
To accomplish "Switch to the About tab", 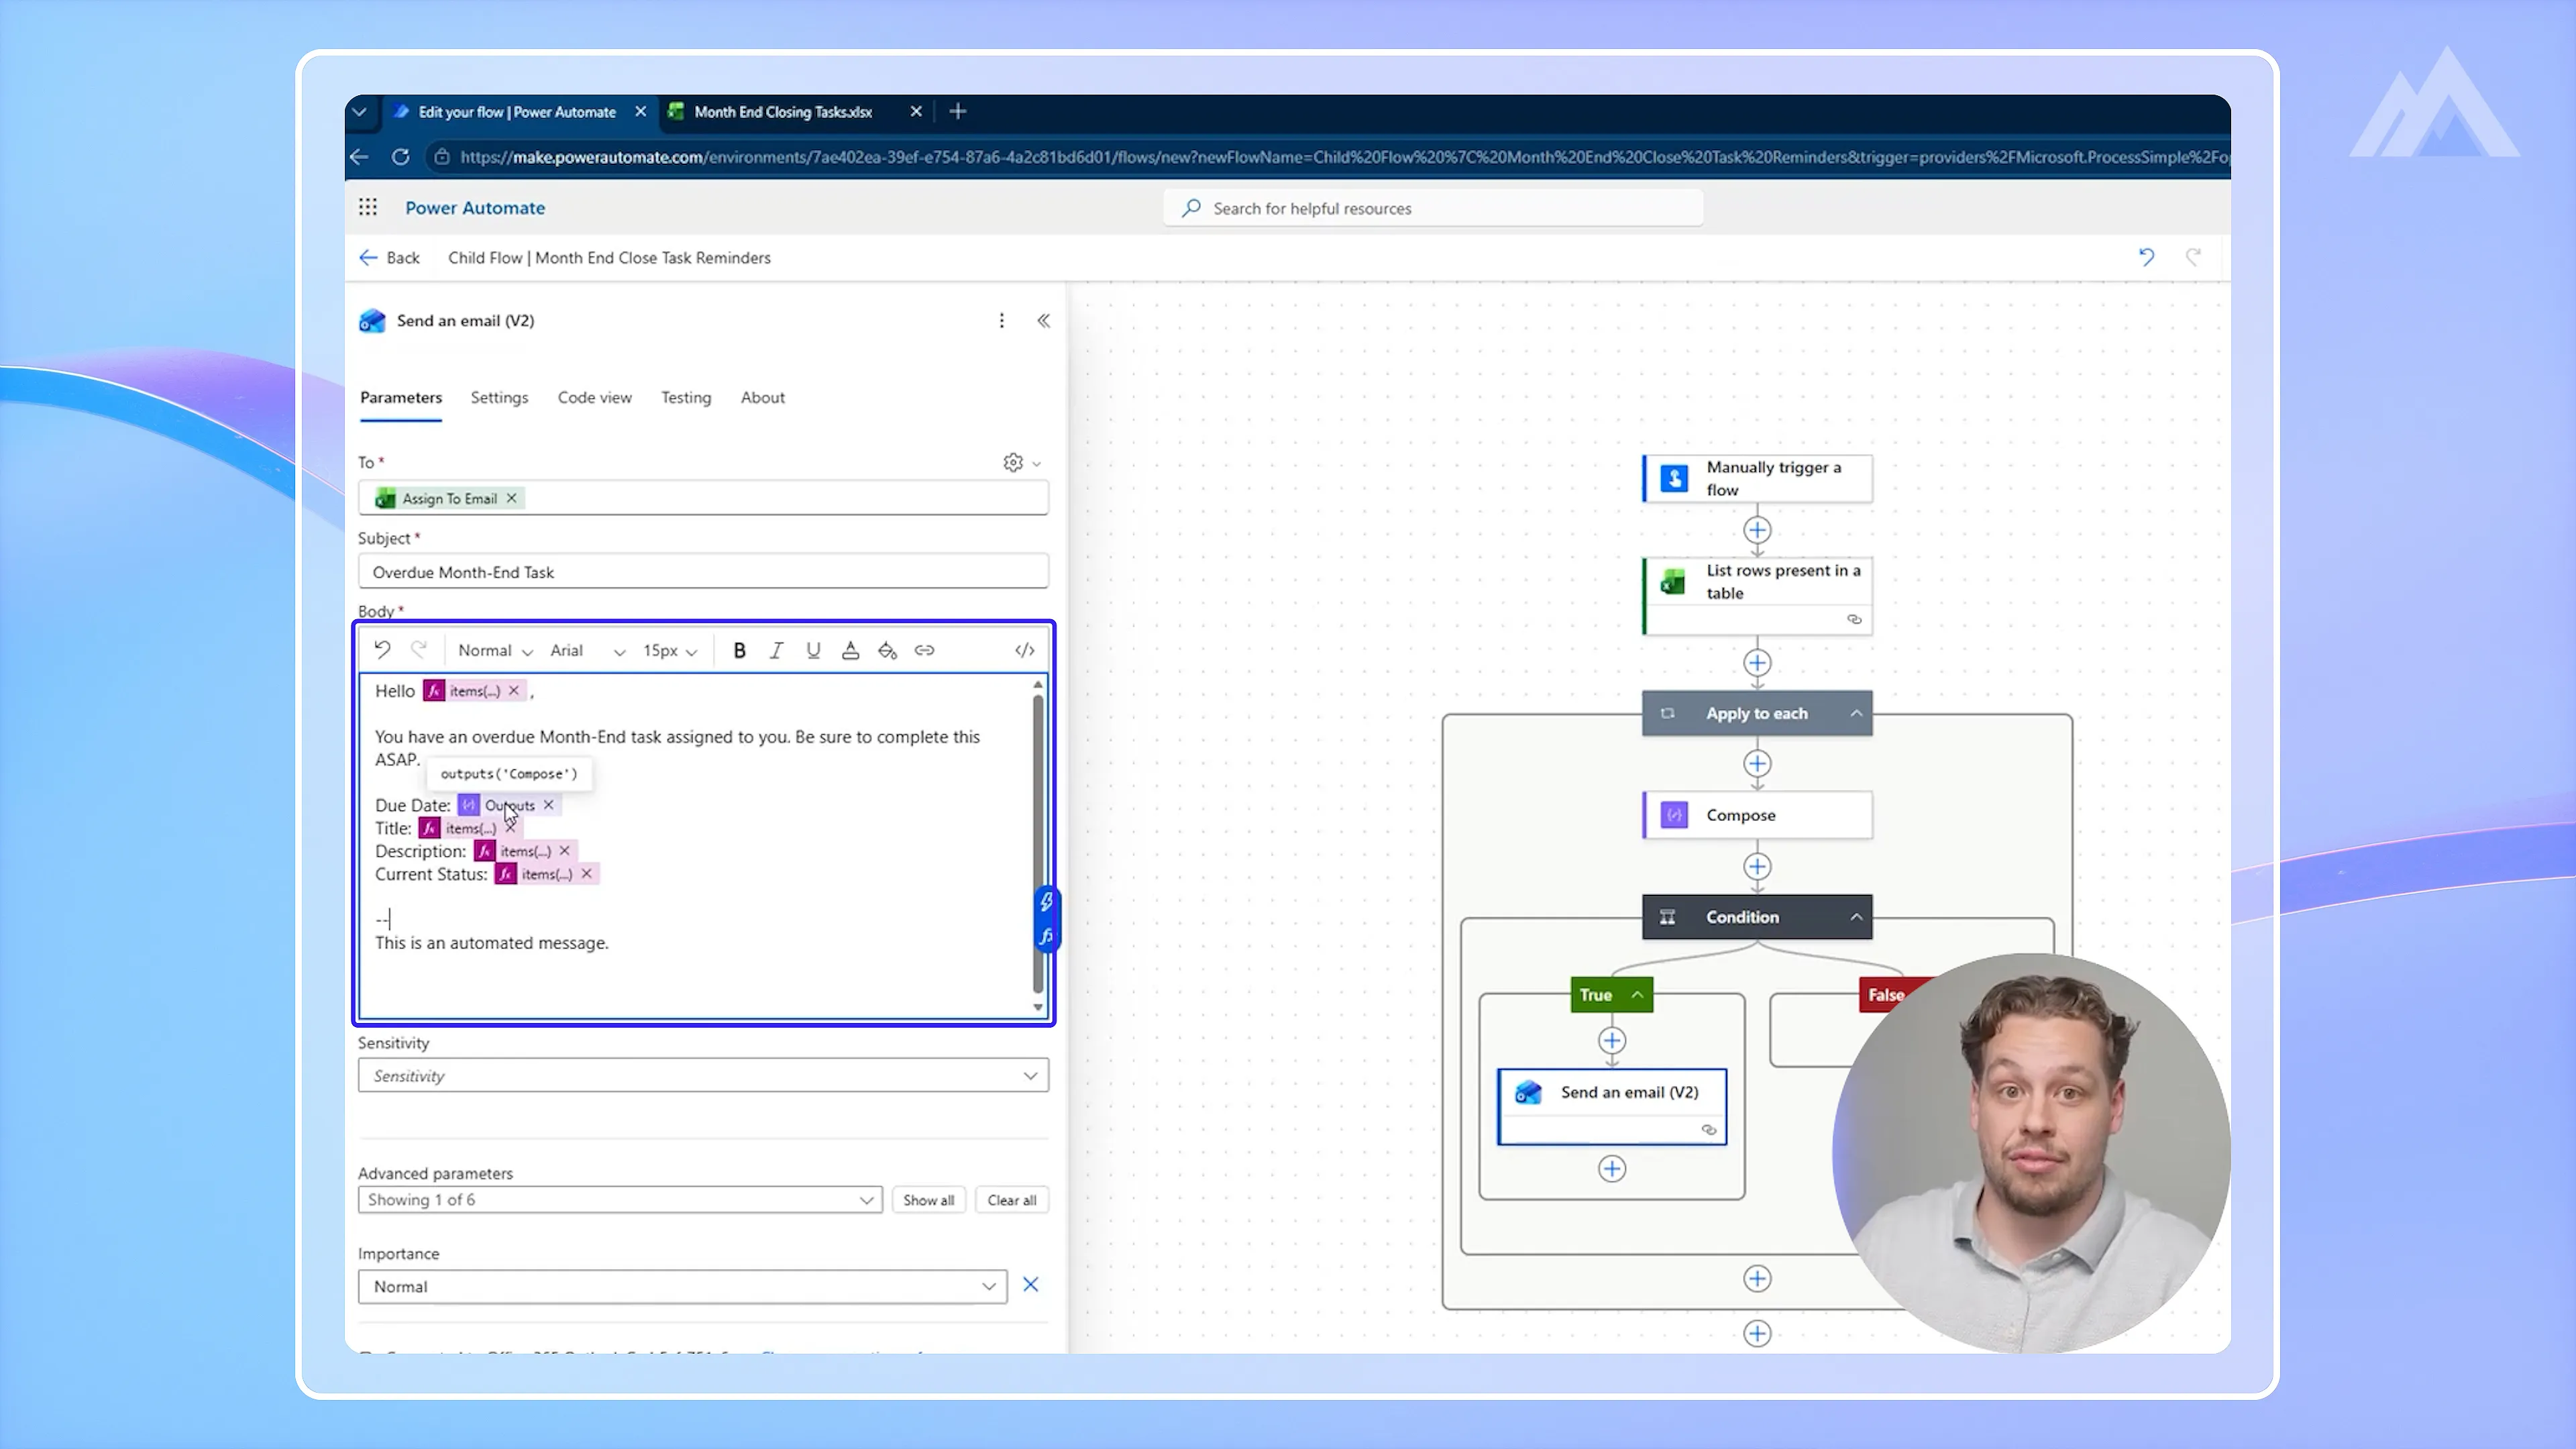I will pos(762,397).
